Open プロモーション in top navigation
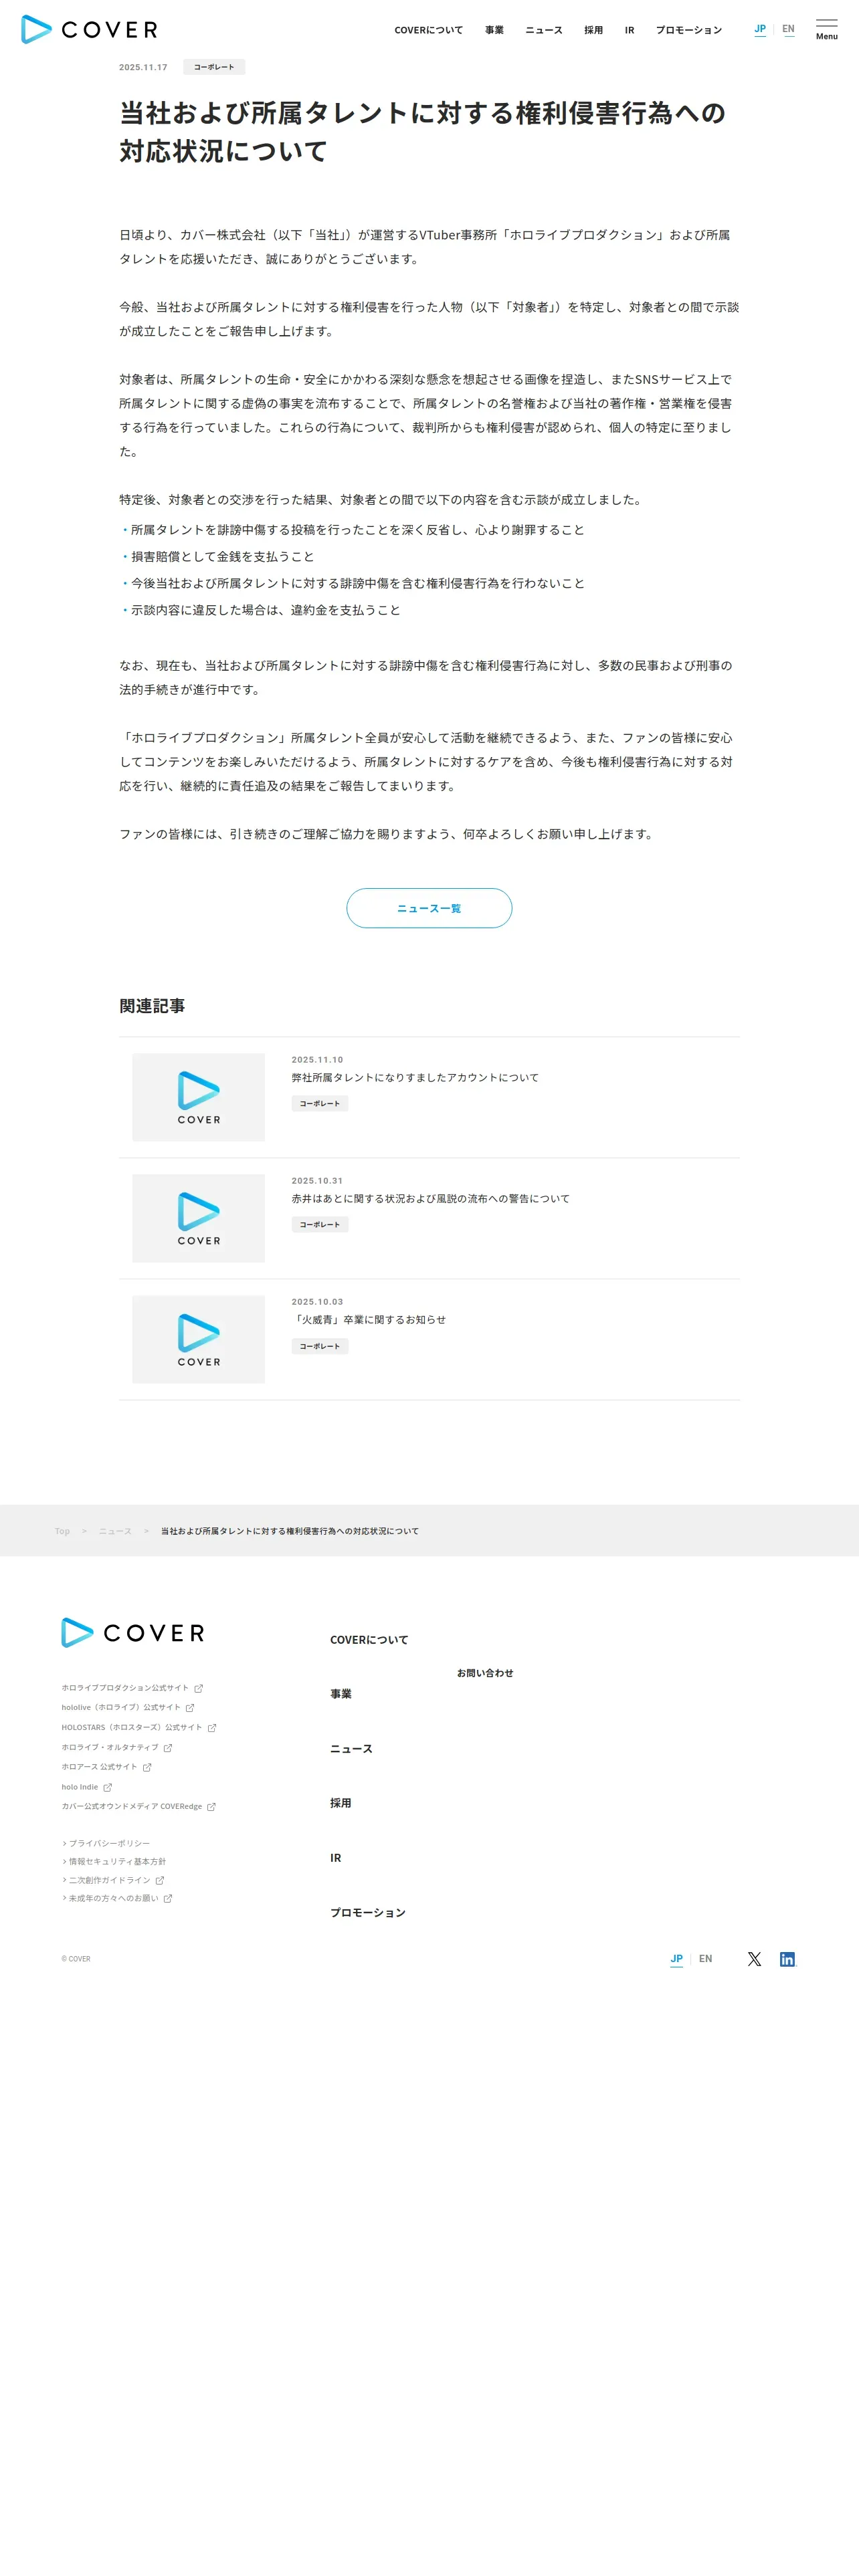The width and height of the screenshot is (859, 2576). tap(688, 30)
